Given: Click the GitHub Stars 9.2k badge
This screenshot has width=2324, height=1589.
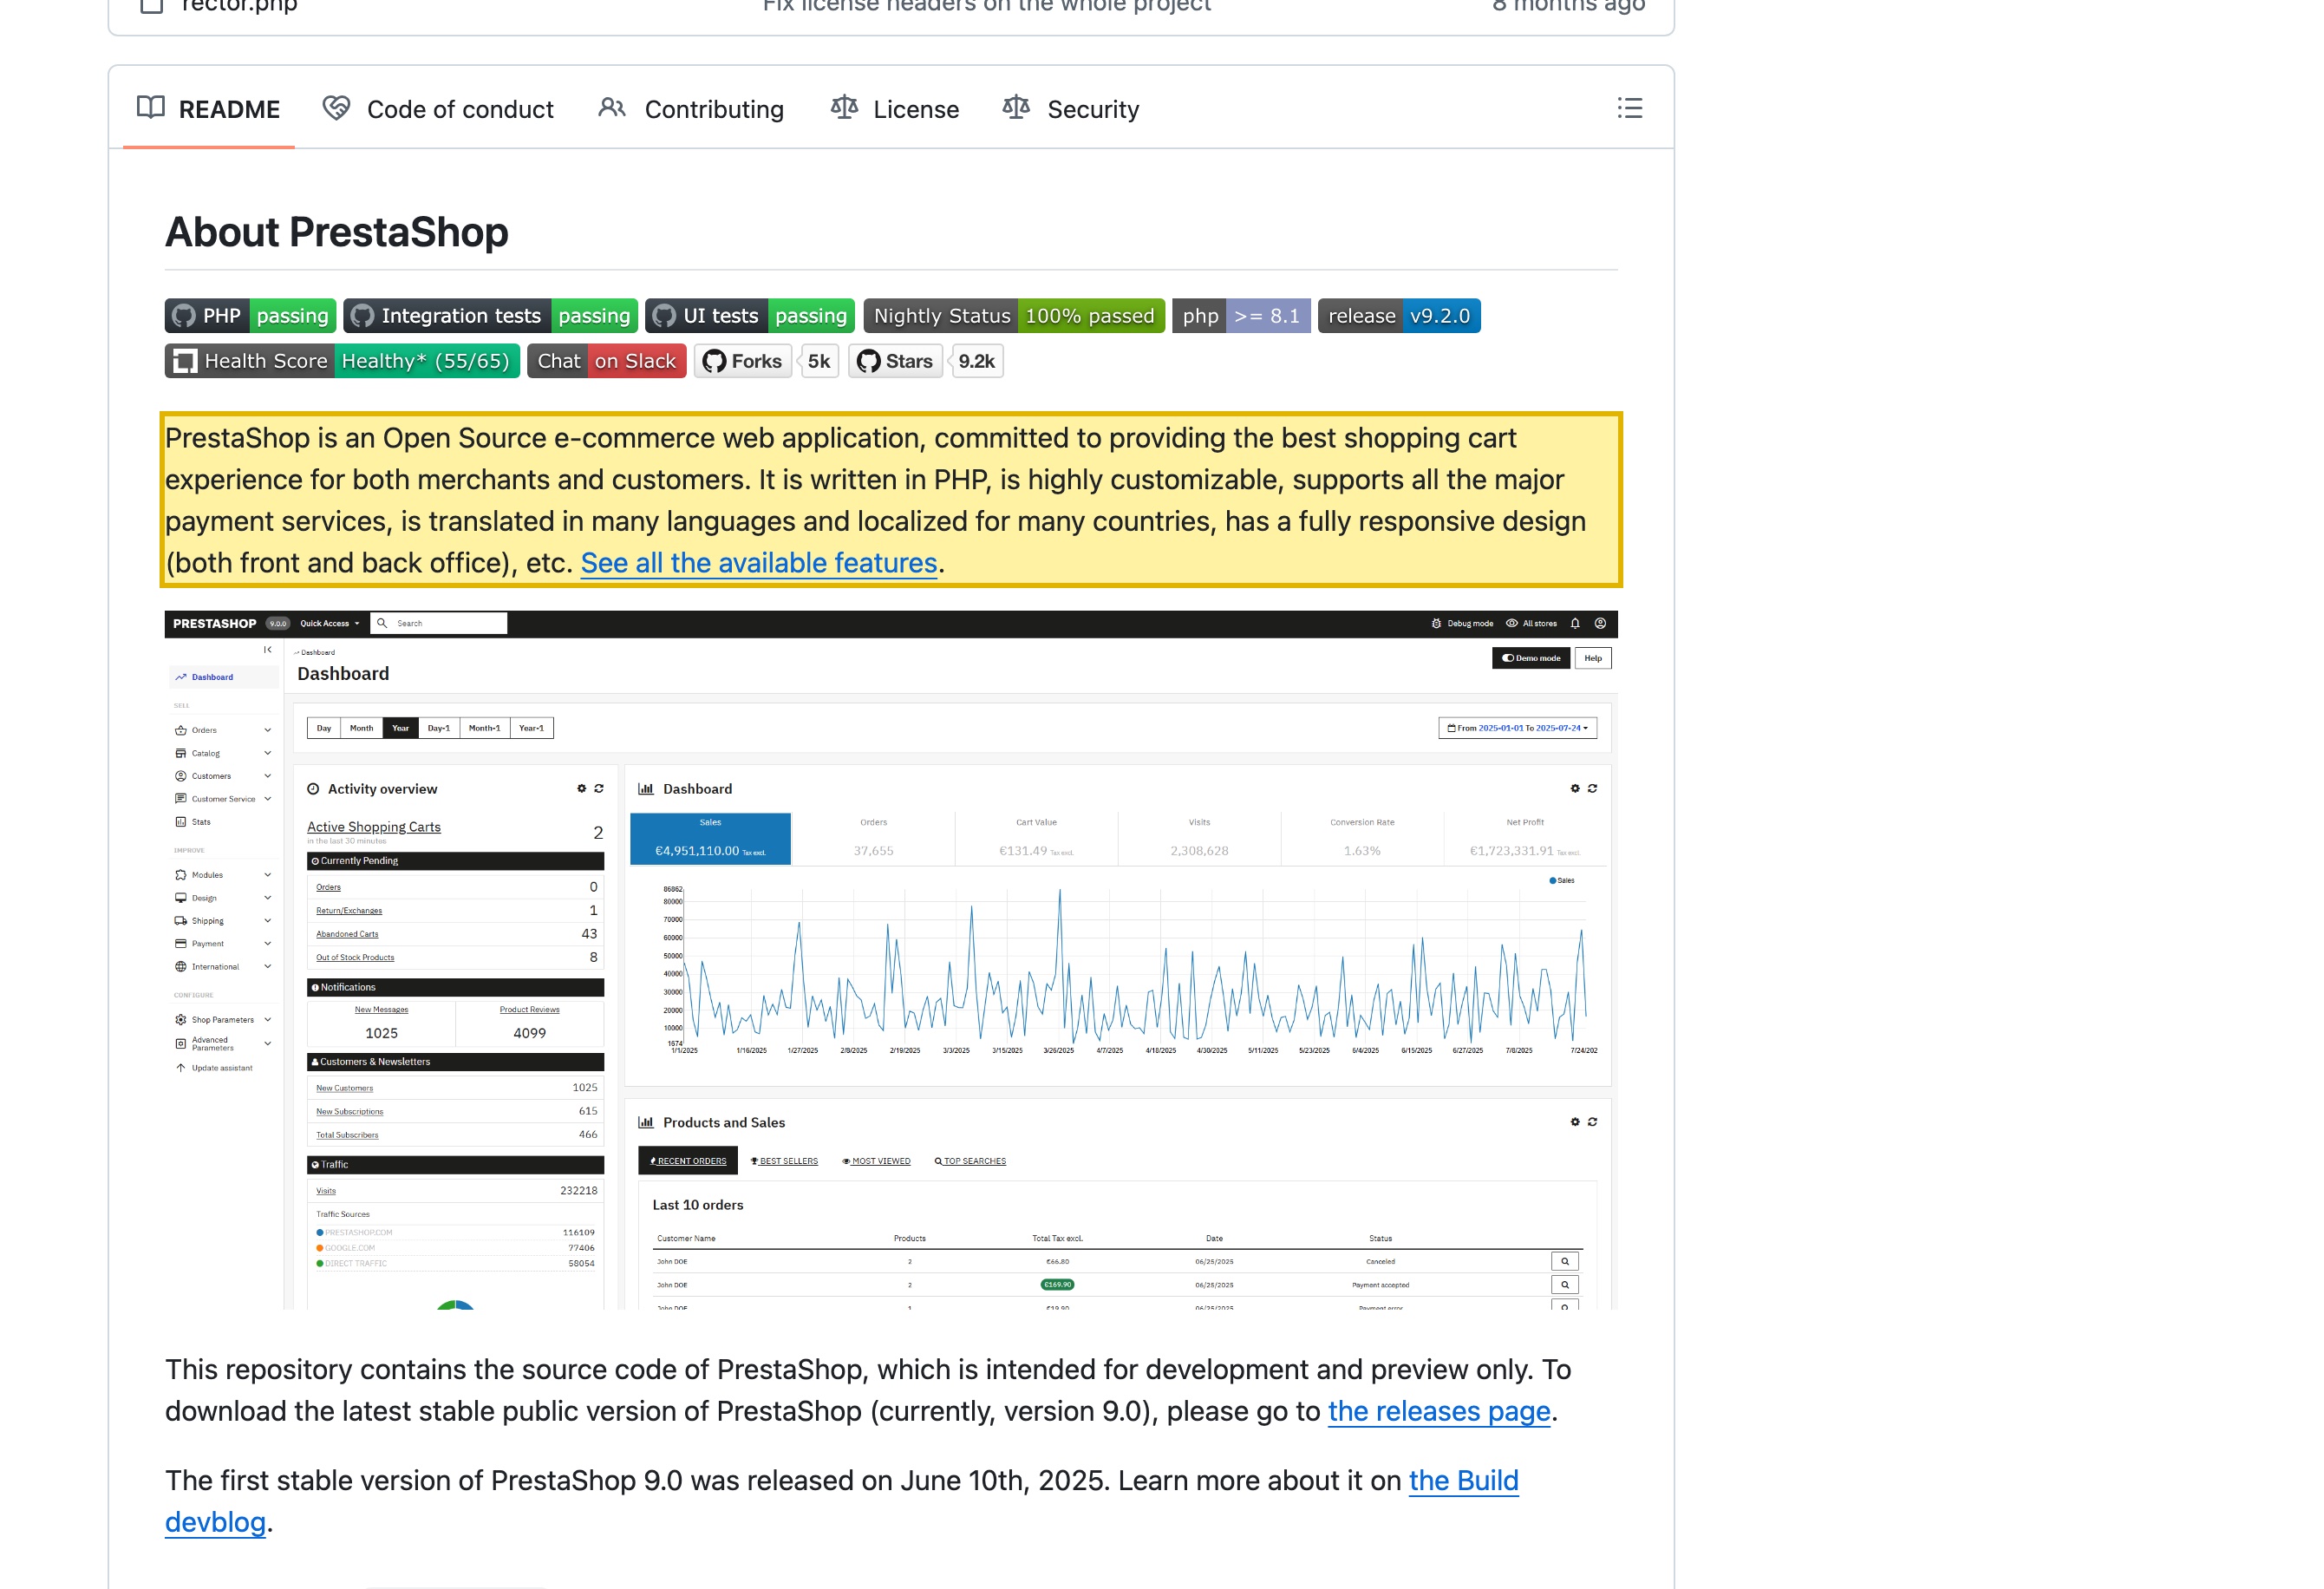Looking at the screenshot, I should [x=926, y=361].
